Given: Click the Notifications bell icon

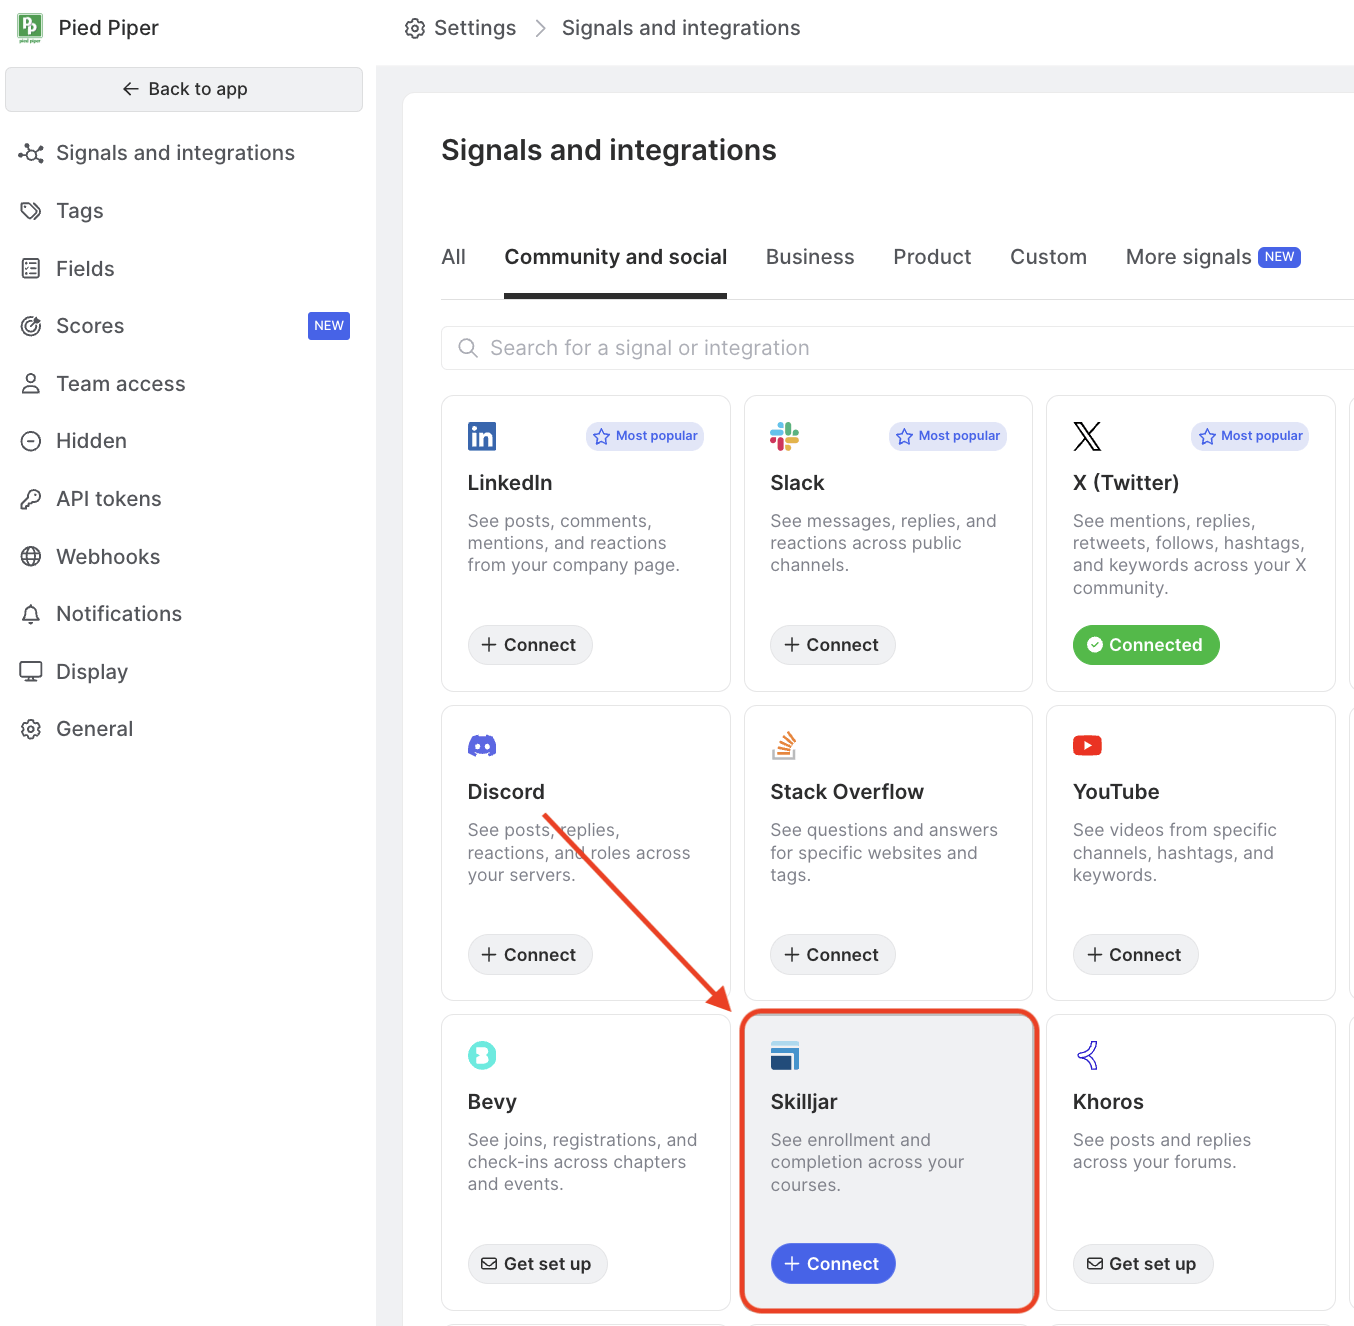Looking at the screenshot, I should pyautogui.click(x=31, y=614).
